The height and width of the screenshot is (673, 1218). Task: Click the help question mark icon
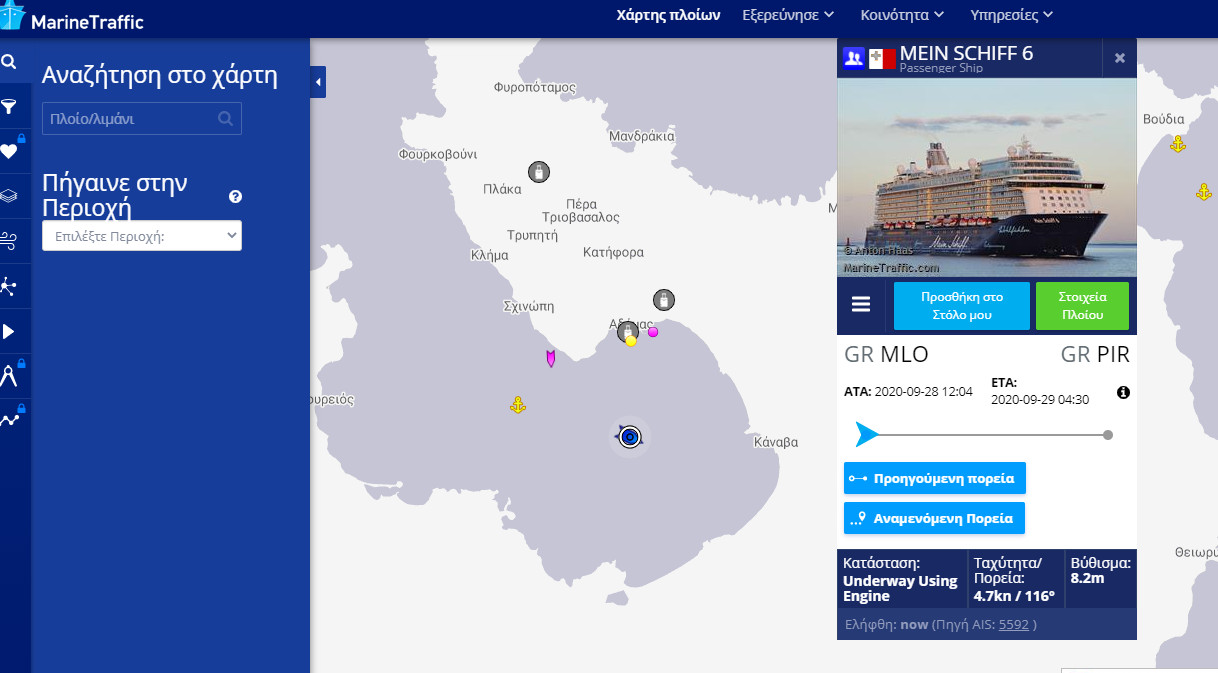(235, 197)
